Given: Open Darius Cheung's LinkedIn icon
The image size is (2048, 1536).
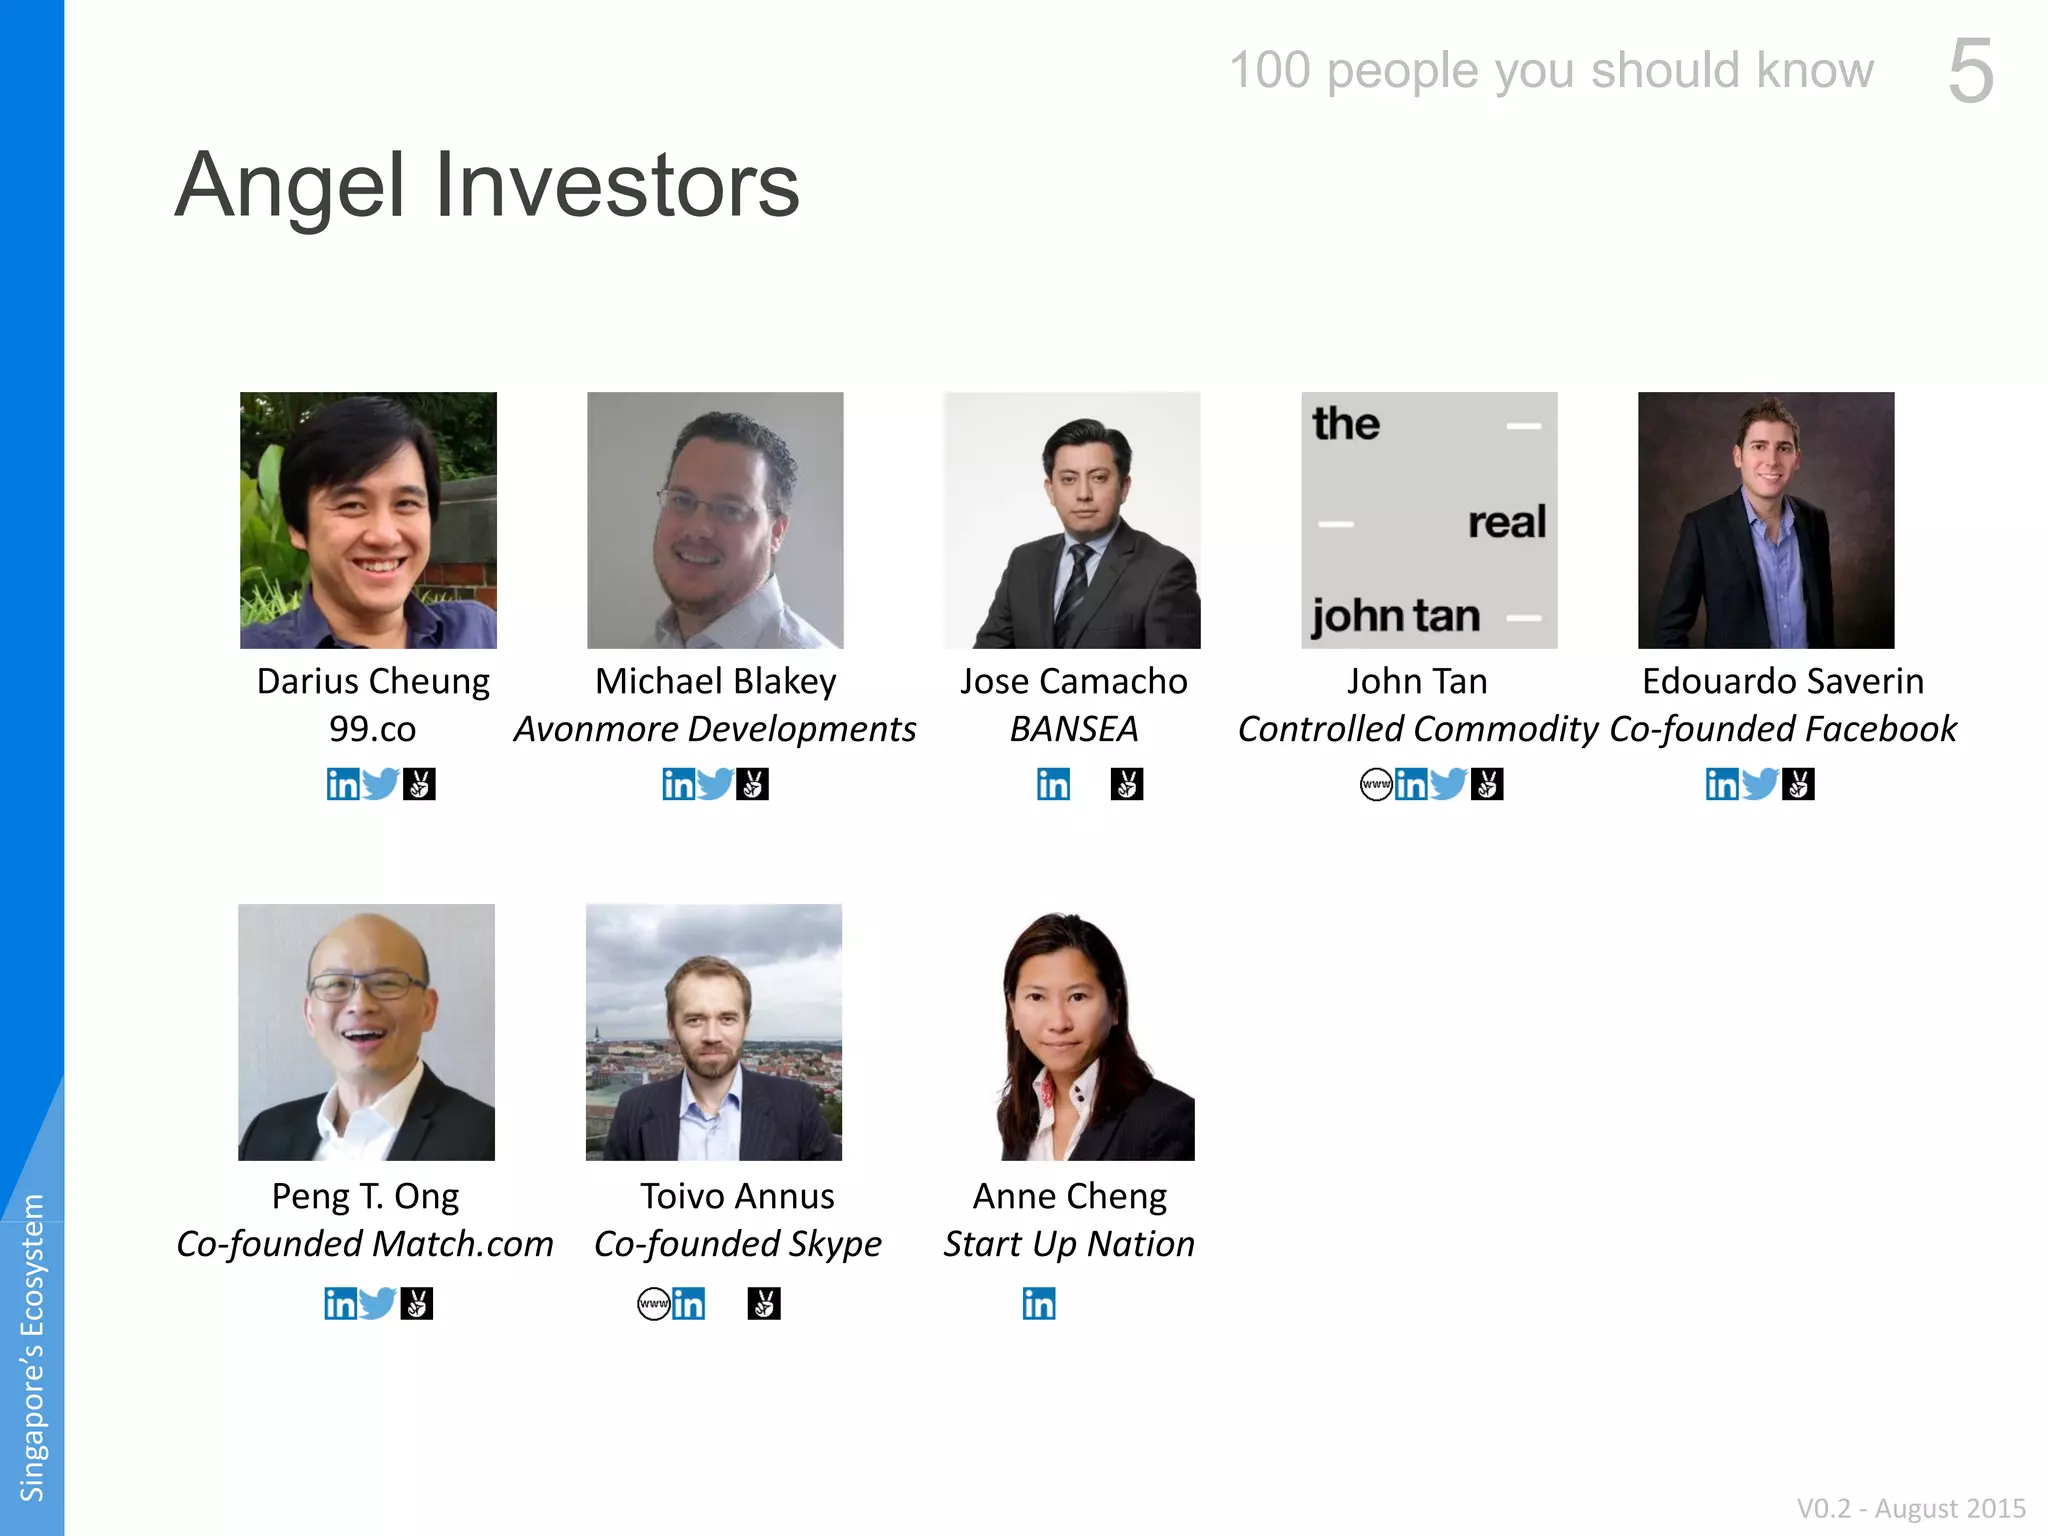Looking at the screenshot, I should pos(343,784).
